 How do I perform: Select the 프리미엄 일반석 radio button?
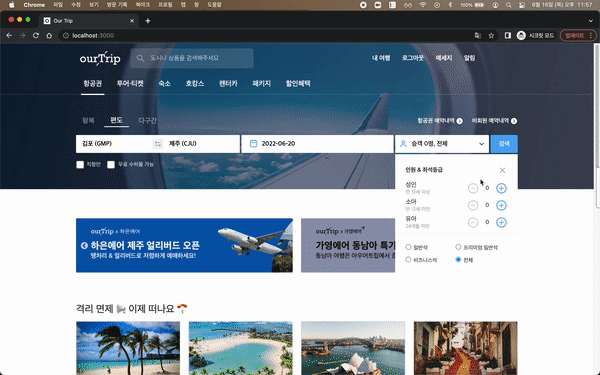458,247
